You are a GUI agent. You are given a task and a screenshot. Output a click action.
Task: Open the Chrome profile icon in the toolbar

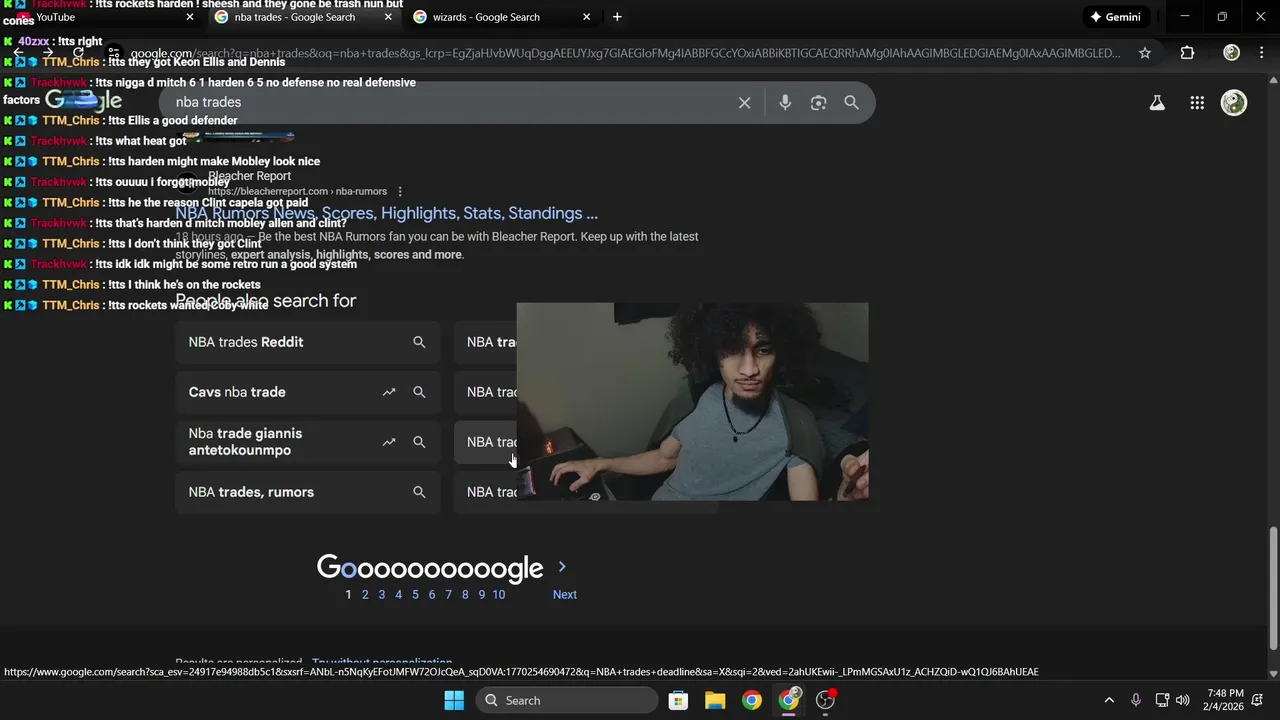(1232, 53)
